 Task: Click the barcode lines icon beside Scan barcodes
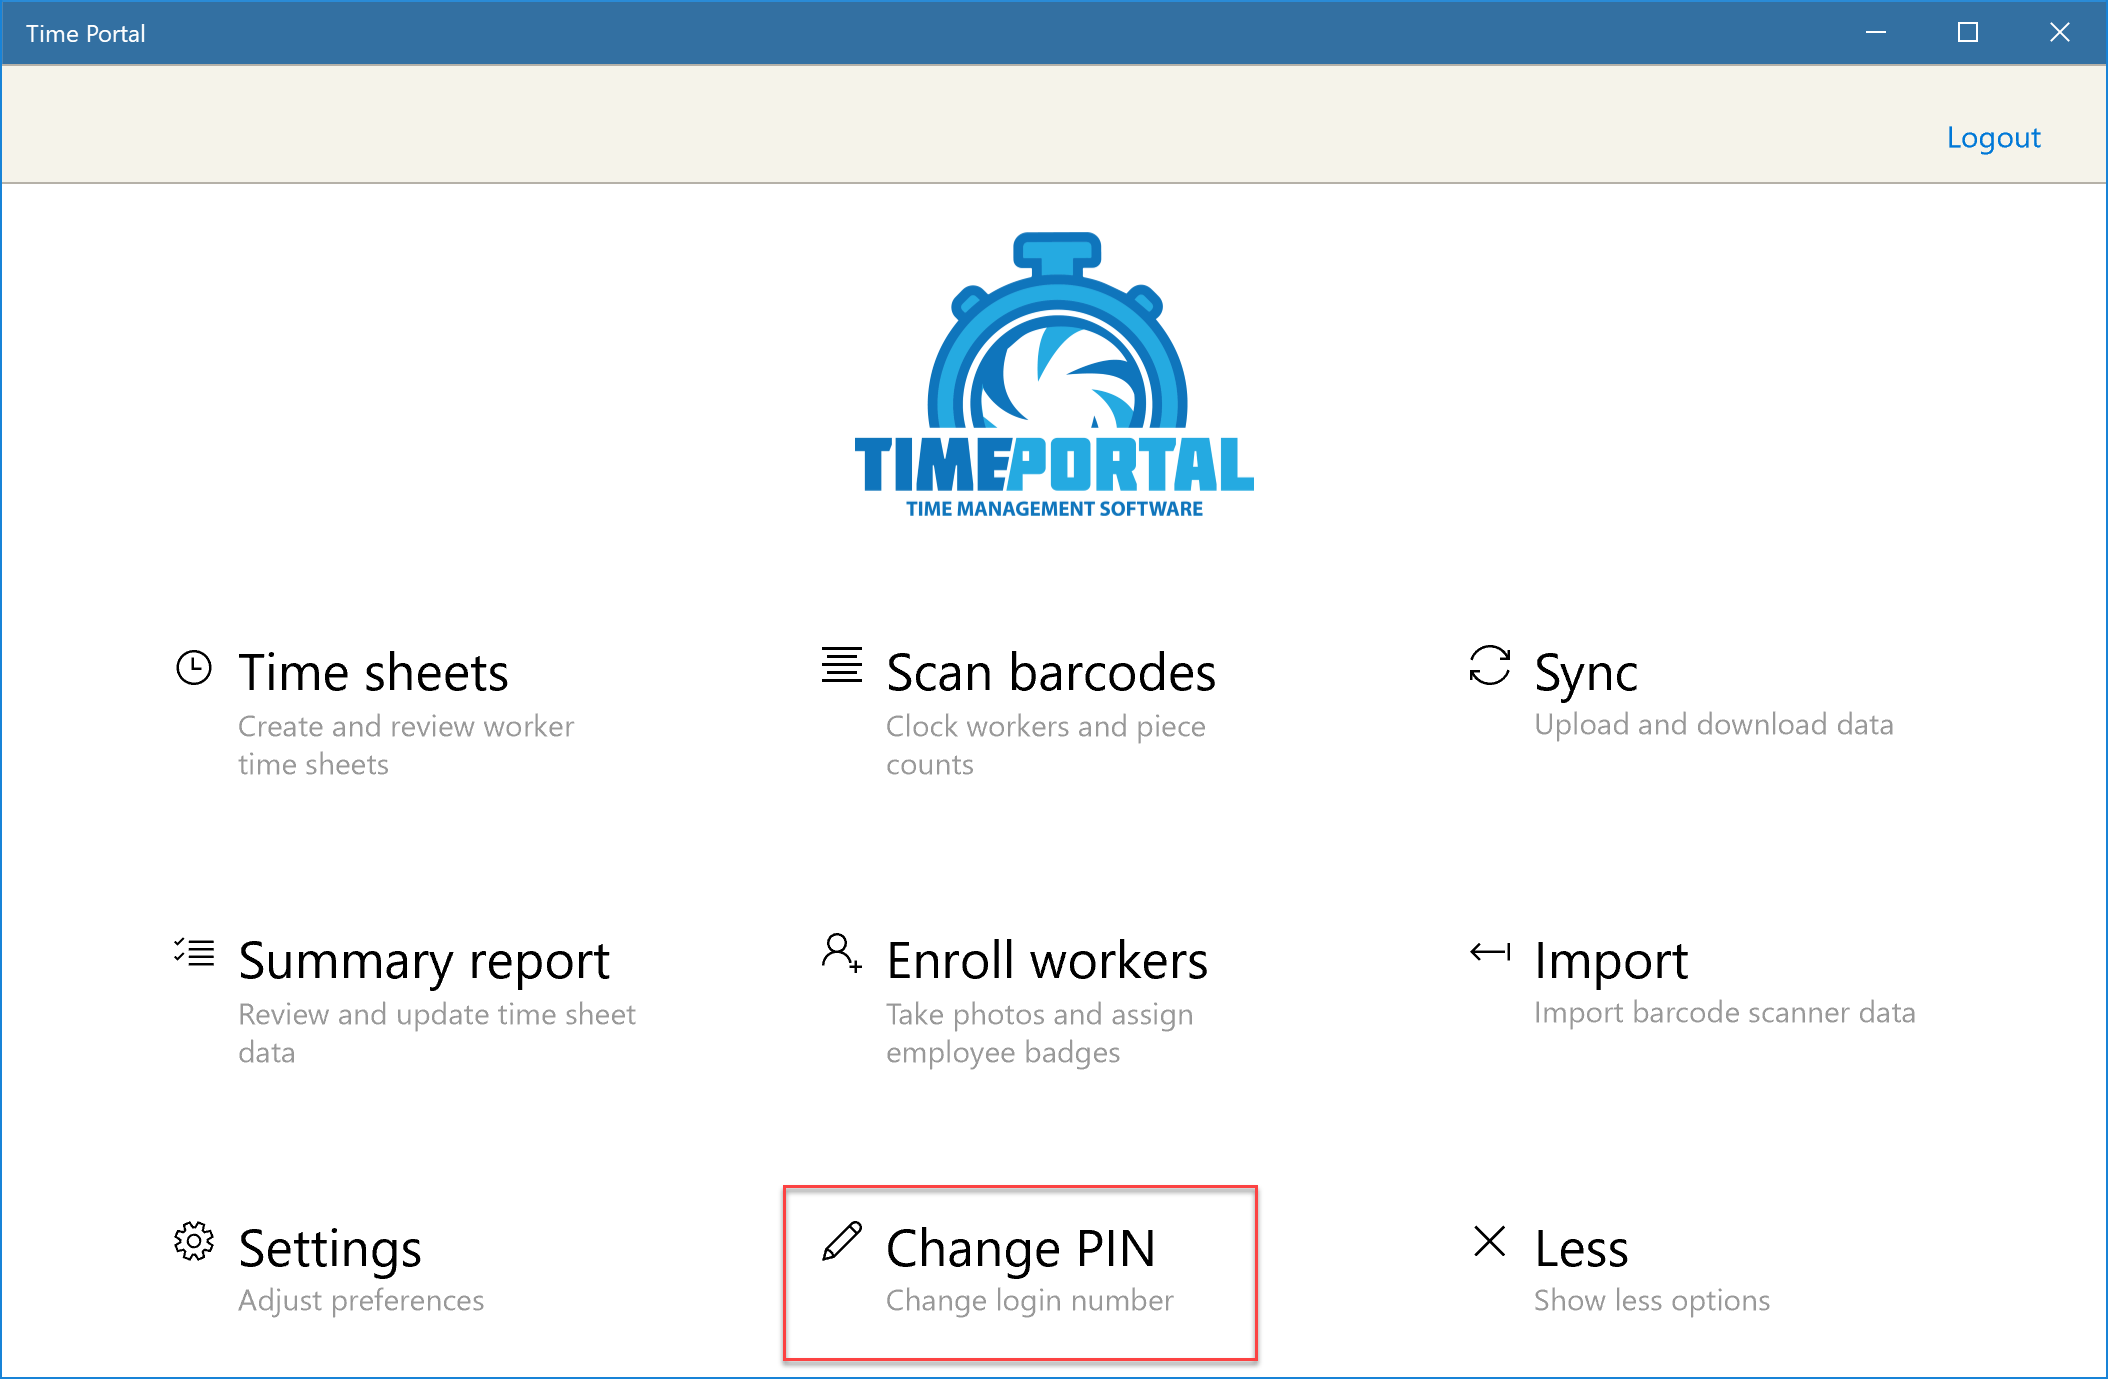click(842, 665)
